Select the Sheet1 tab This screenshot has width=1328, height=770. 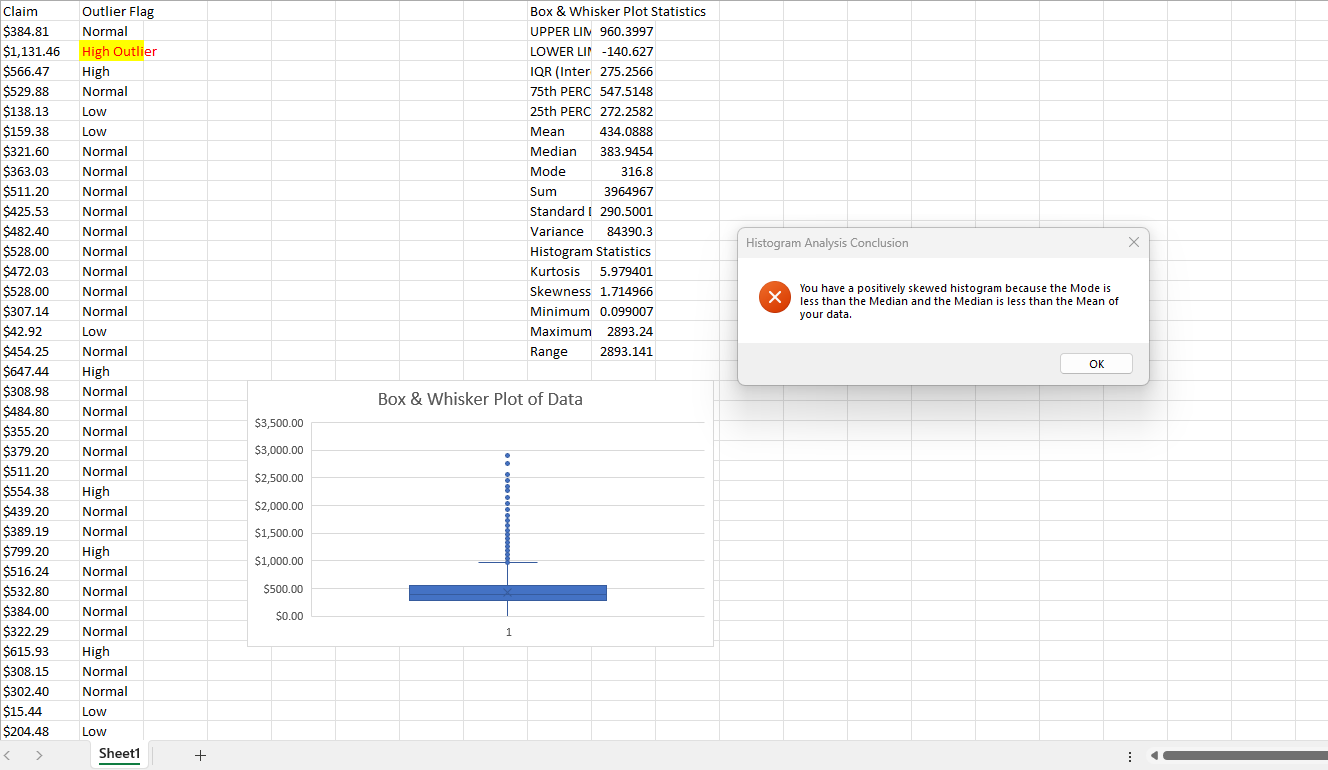click(120, 754)
